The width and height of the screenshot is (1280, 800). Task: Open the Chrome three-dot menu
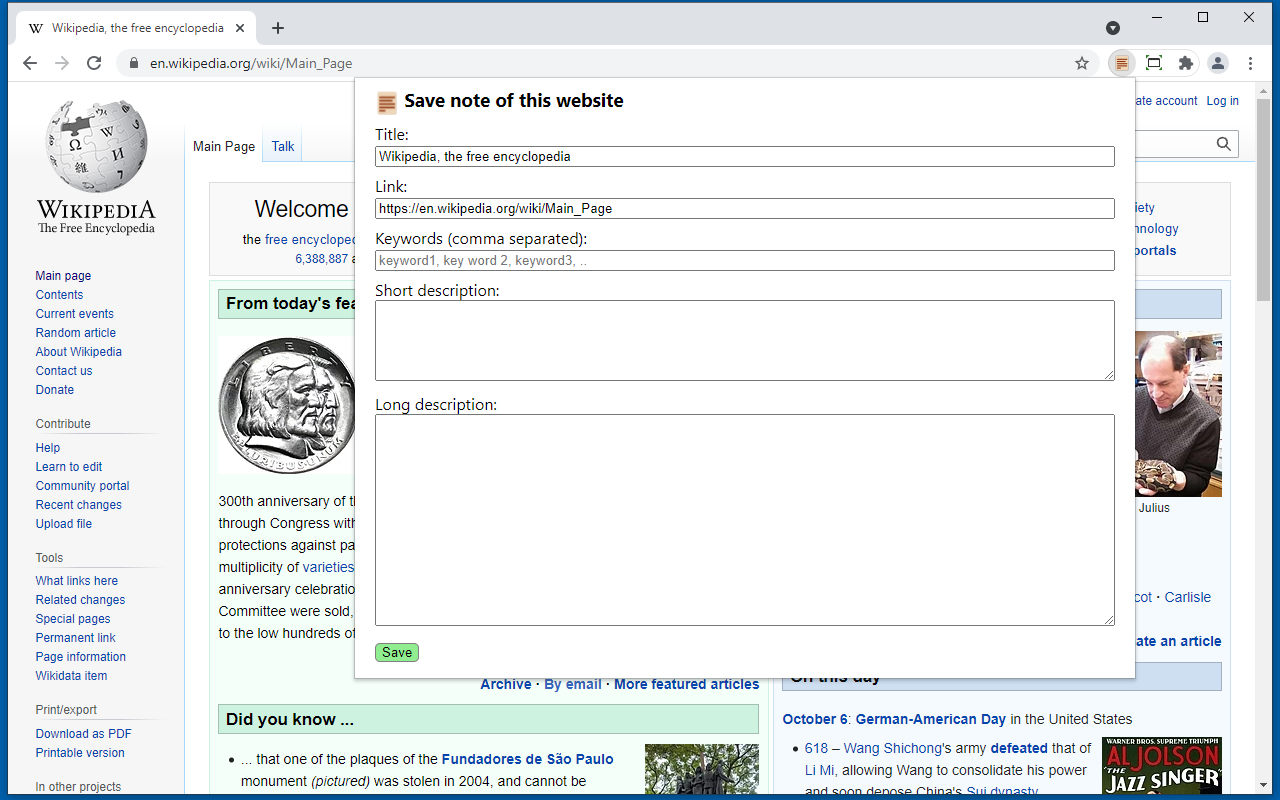point(1250,62)
